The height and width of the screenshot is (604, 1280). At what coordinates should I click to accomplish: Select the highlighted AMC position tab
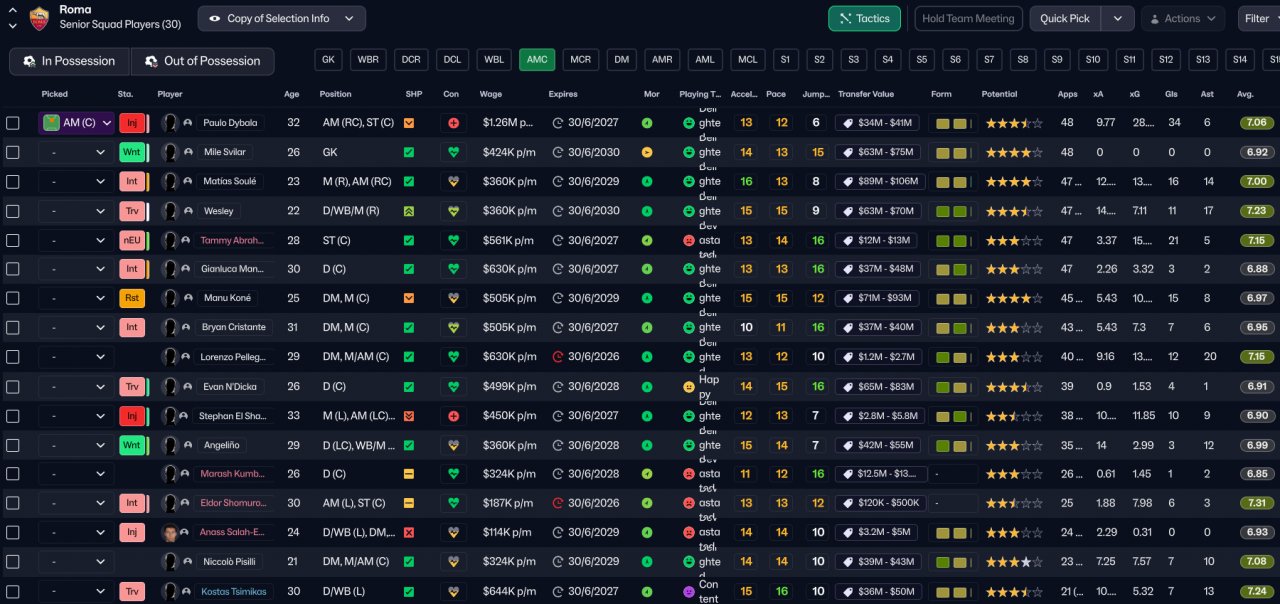(537, 60)
